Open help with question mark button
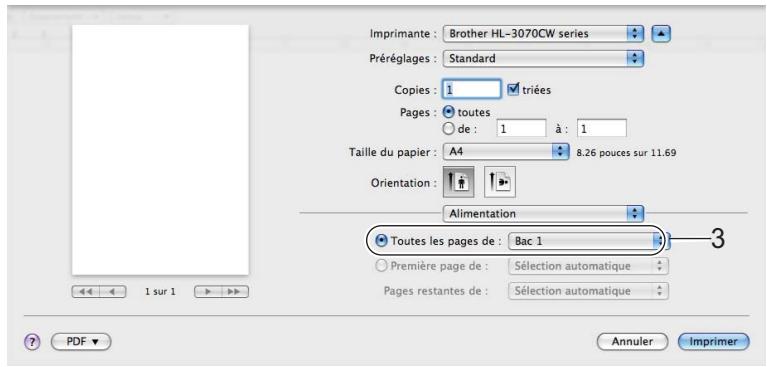The image size is (767, 367). click(31, 342)
